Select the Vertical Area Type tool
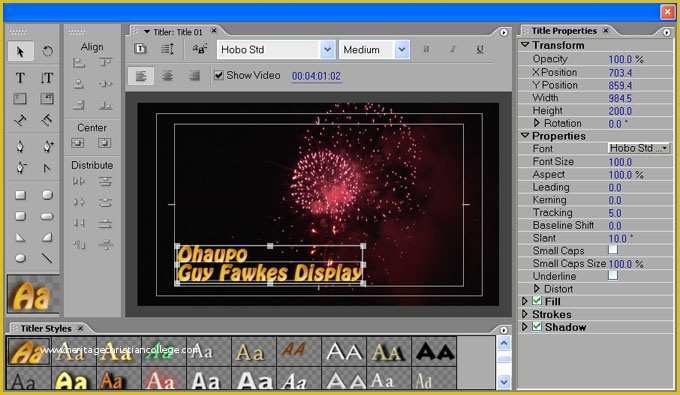Image resolution: width=680 pixels, height=395 pixels. 47,99
